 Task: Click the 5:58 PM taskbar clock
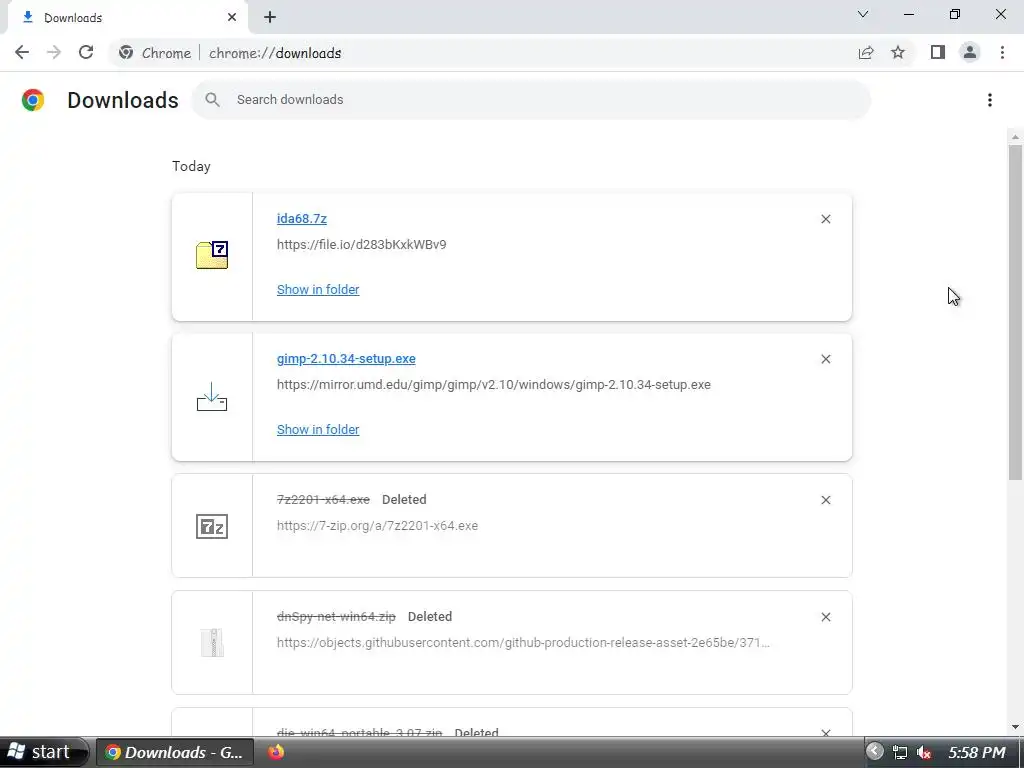tap(977, 752)
